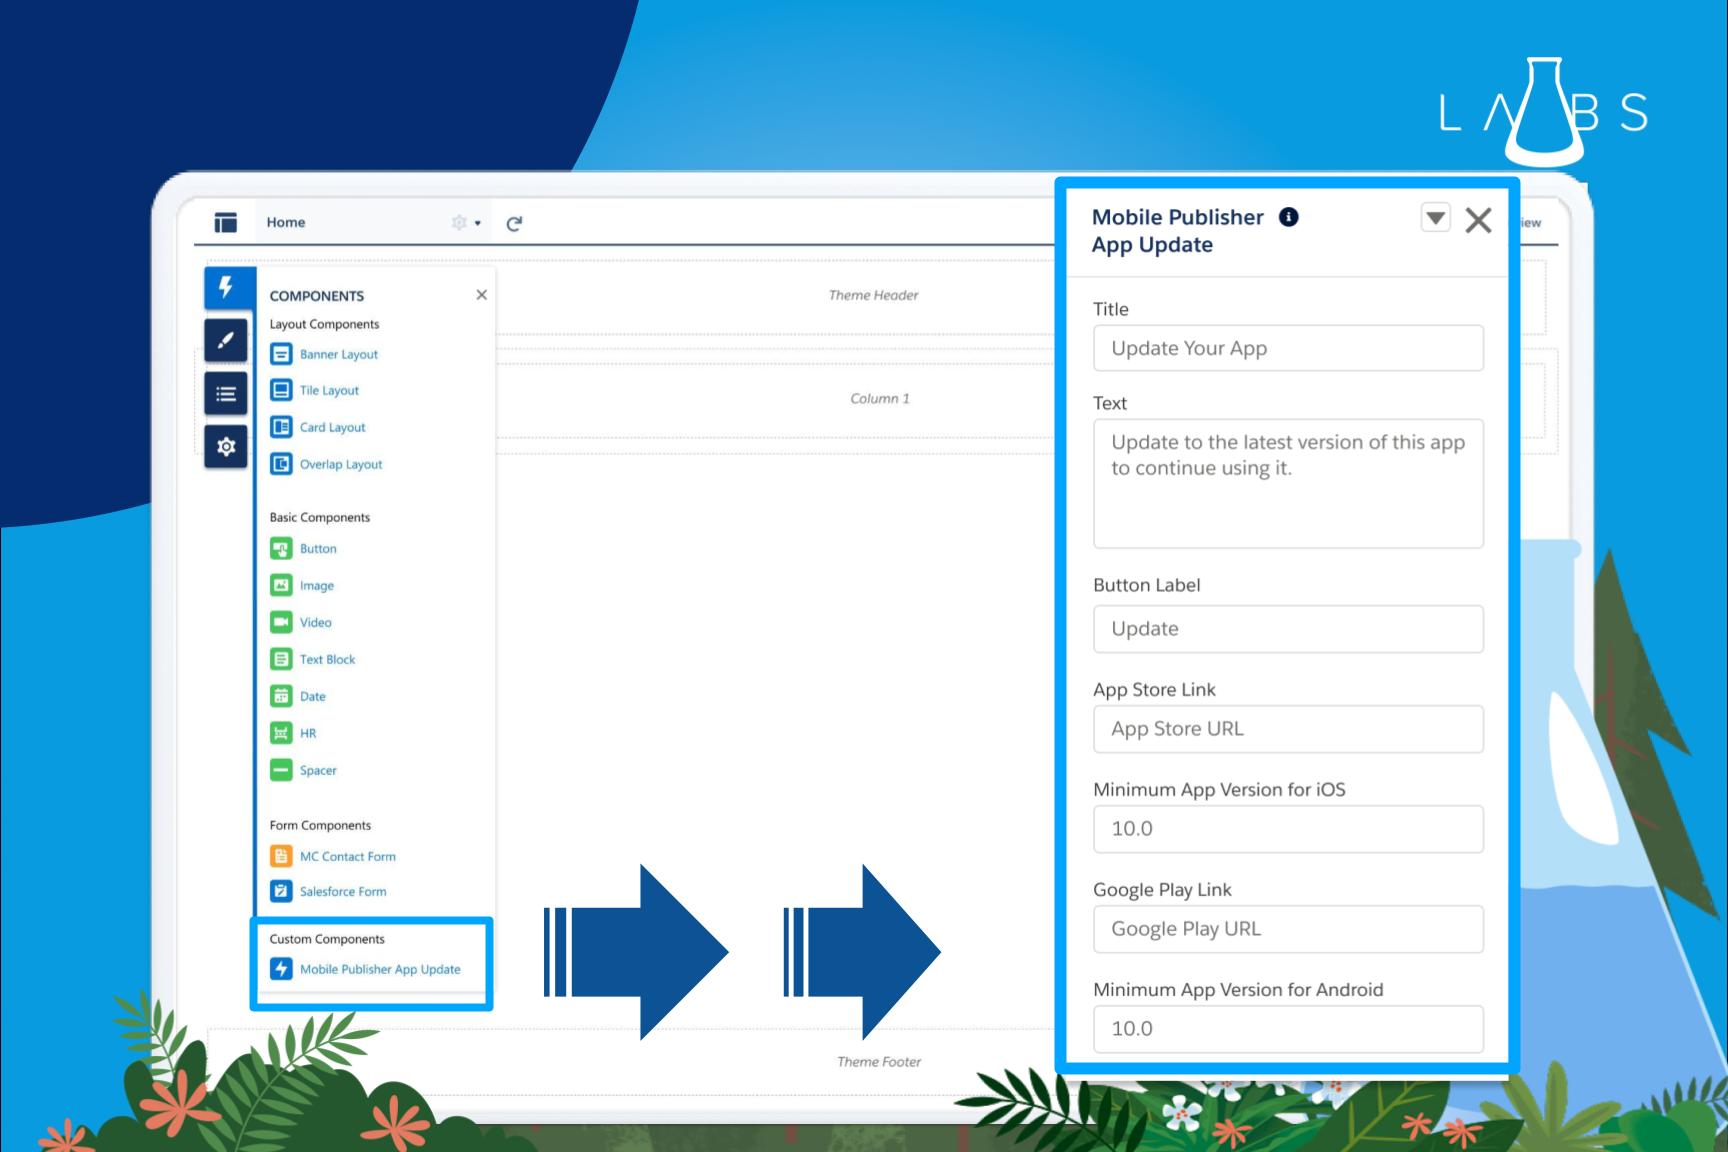Screen dimensions: 1728x1152
Task: Click the Basic Components section label
Action: (320, 517)
